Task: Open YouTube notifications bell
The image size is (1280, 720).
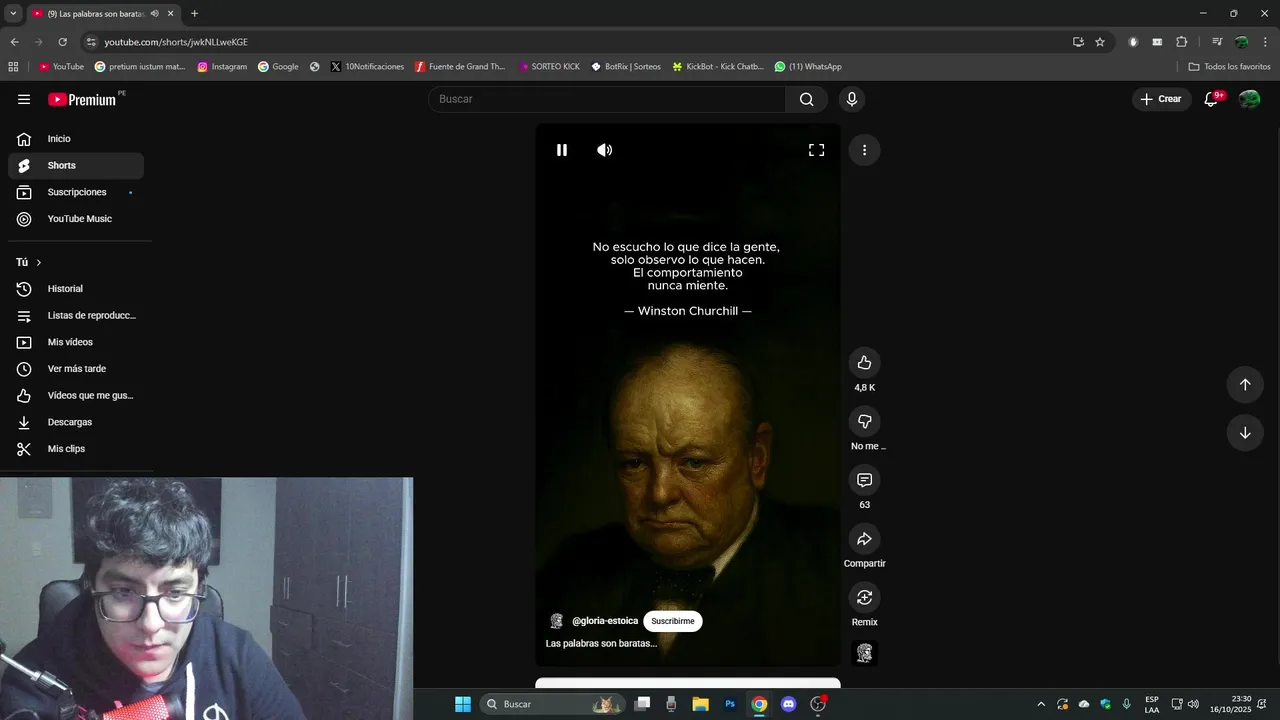Action: [1212, 99]
